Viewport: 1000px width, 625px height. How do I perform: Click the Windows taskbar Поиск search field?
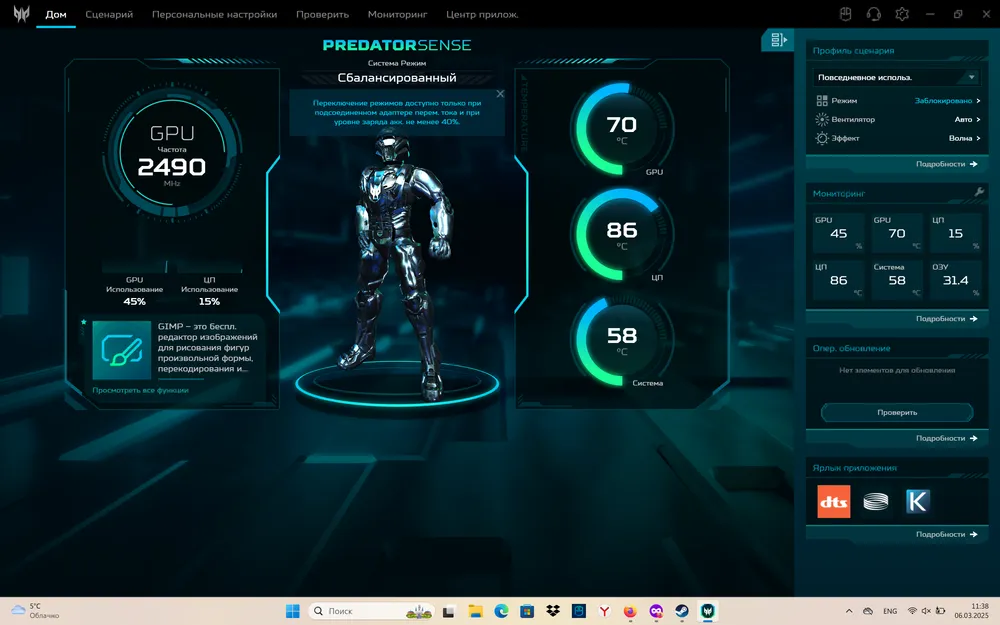click(x=355, y=610)
